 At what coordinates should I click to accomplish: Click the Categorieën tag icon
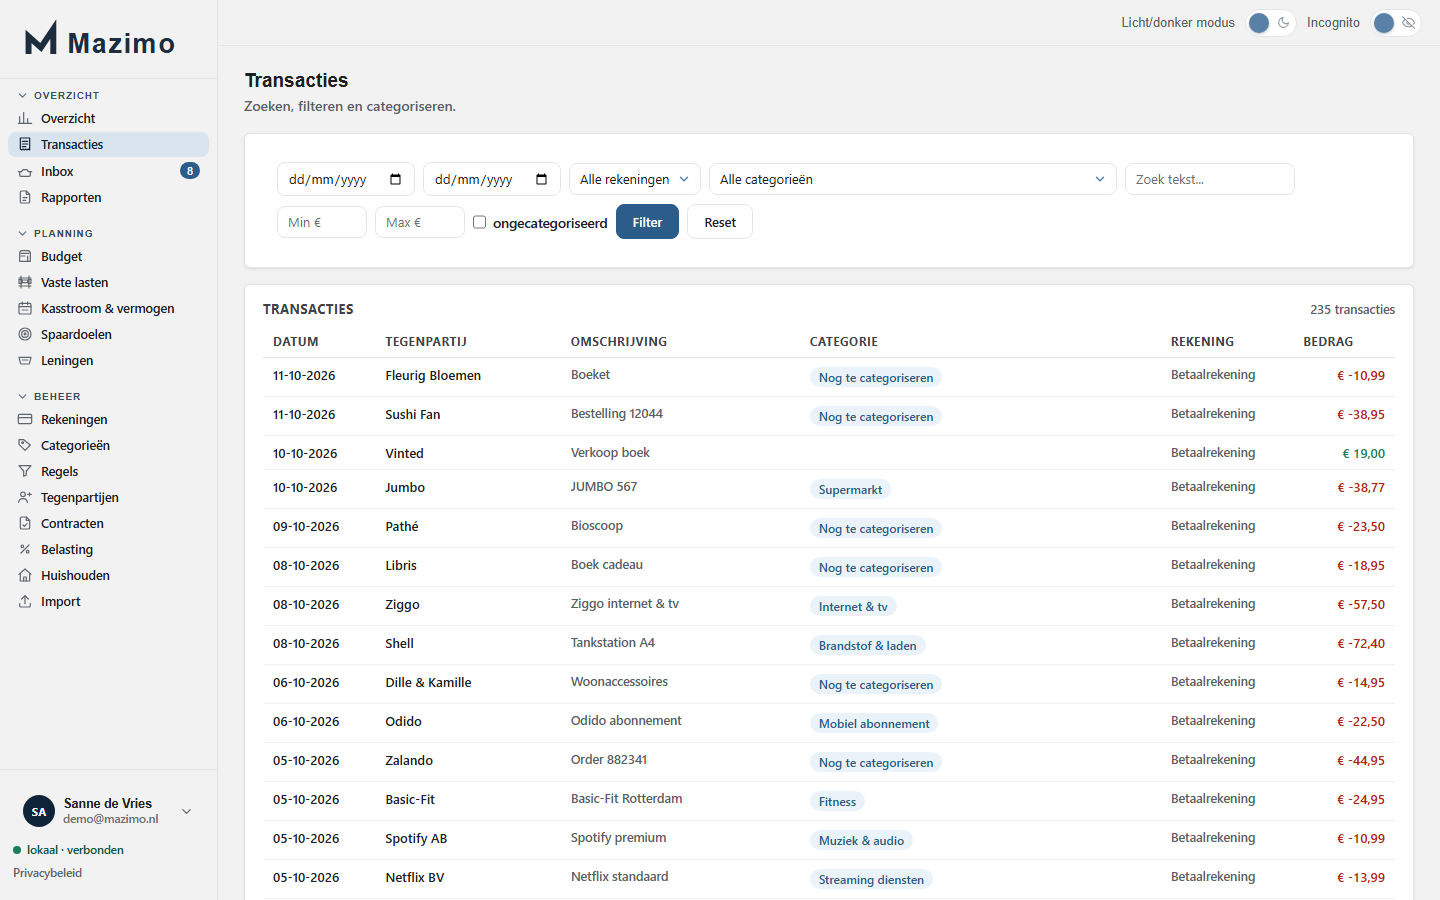coord(25,446)
